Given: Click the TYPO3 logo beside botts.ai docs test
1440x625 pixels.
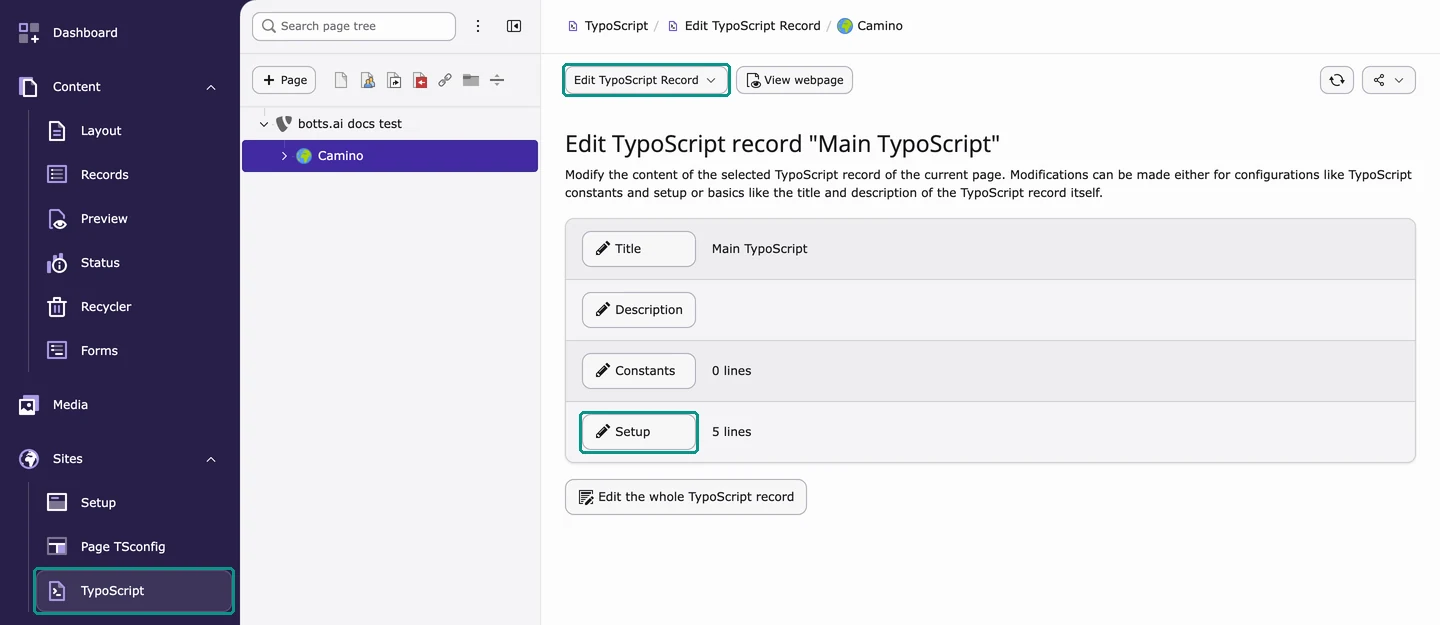Looking at the screenshot, I should point(284,124).
